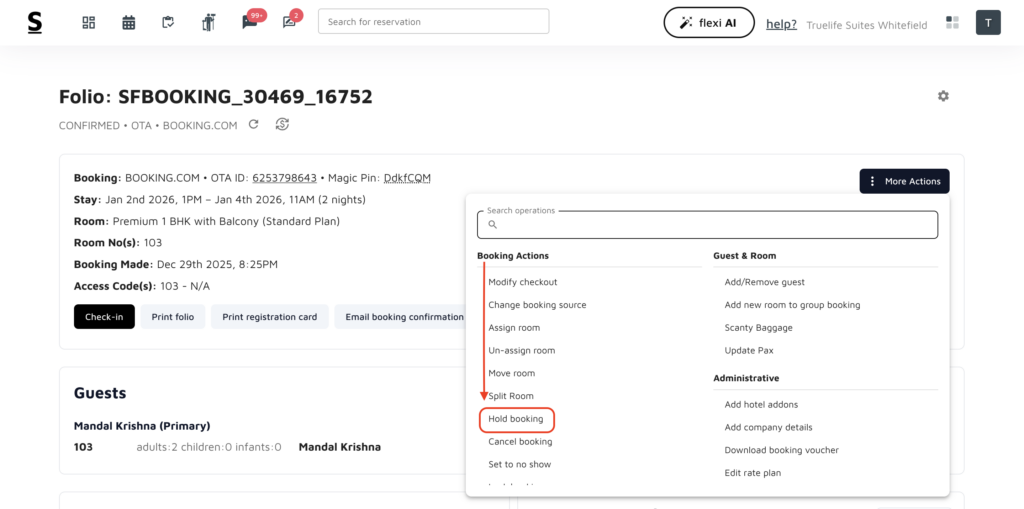1024x509 pixels.
Task: Open the app switcher grid icon
Action: [x=952, y=23]
